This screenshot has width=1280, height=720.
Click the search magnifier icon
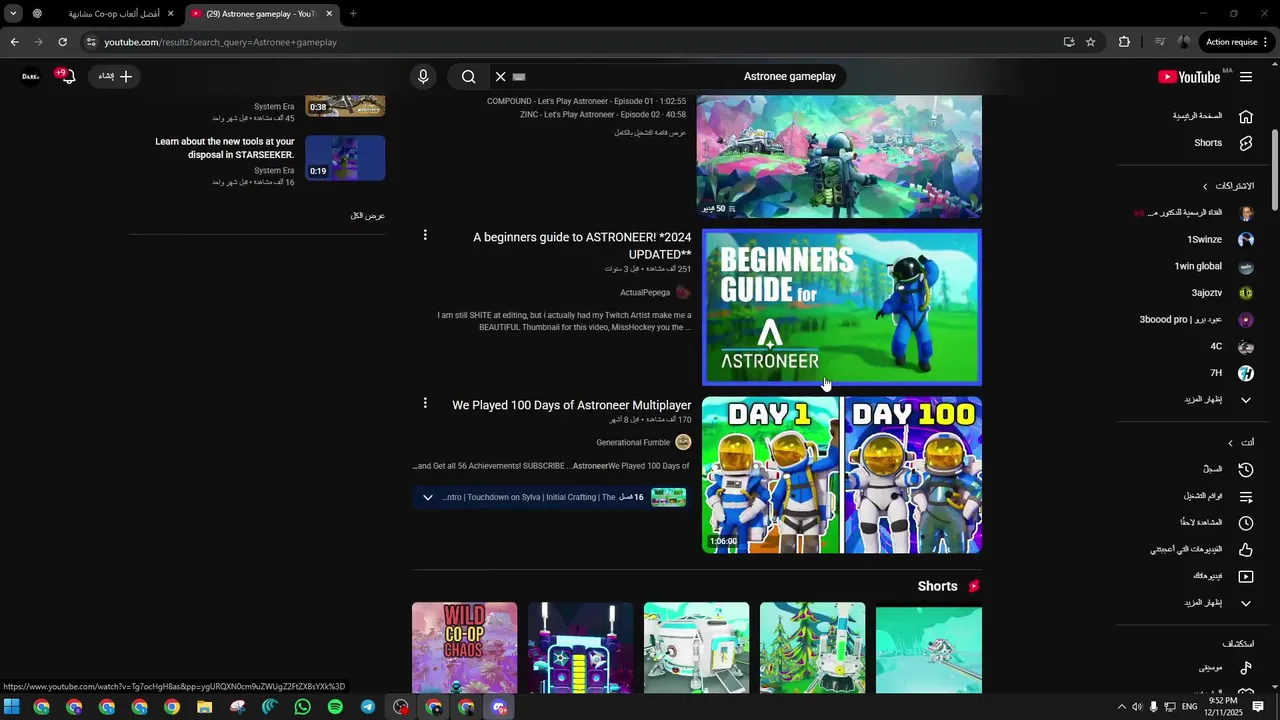468,76
